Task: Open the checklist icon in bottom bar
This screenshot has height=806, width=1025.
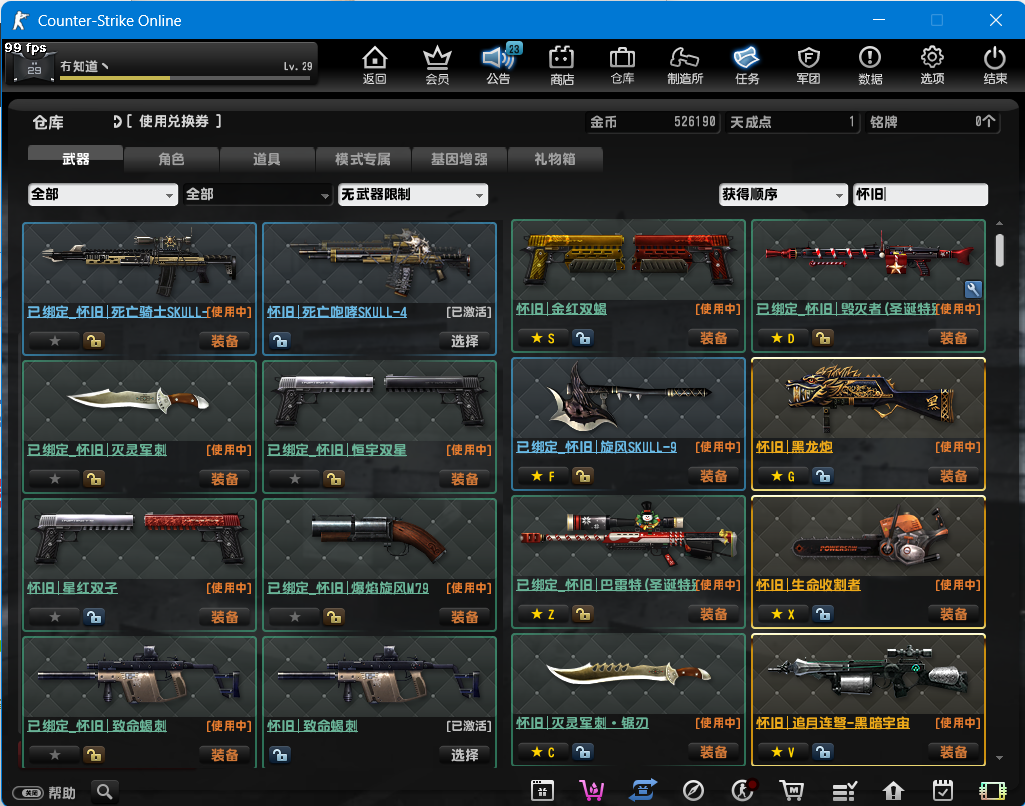Action: click(844, 790)
